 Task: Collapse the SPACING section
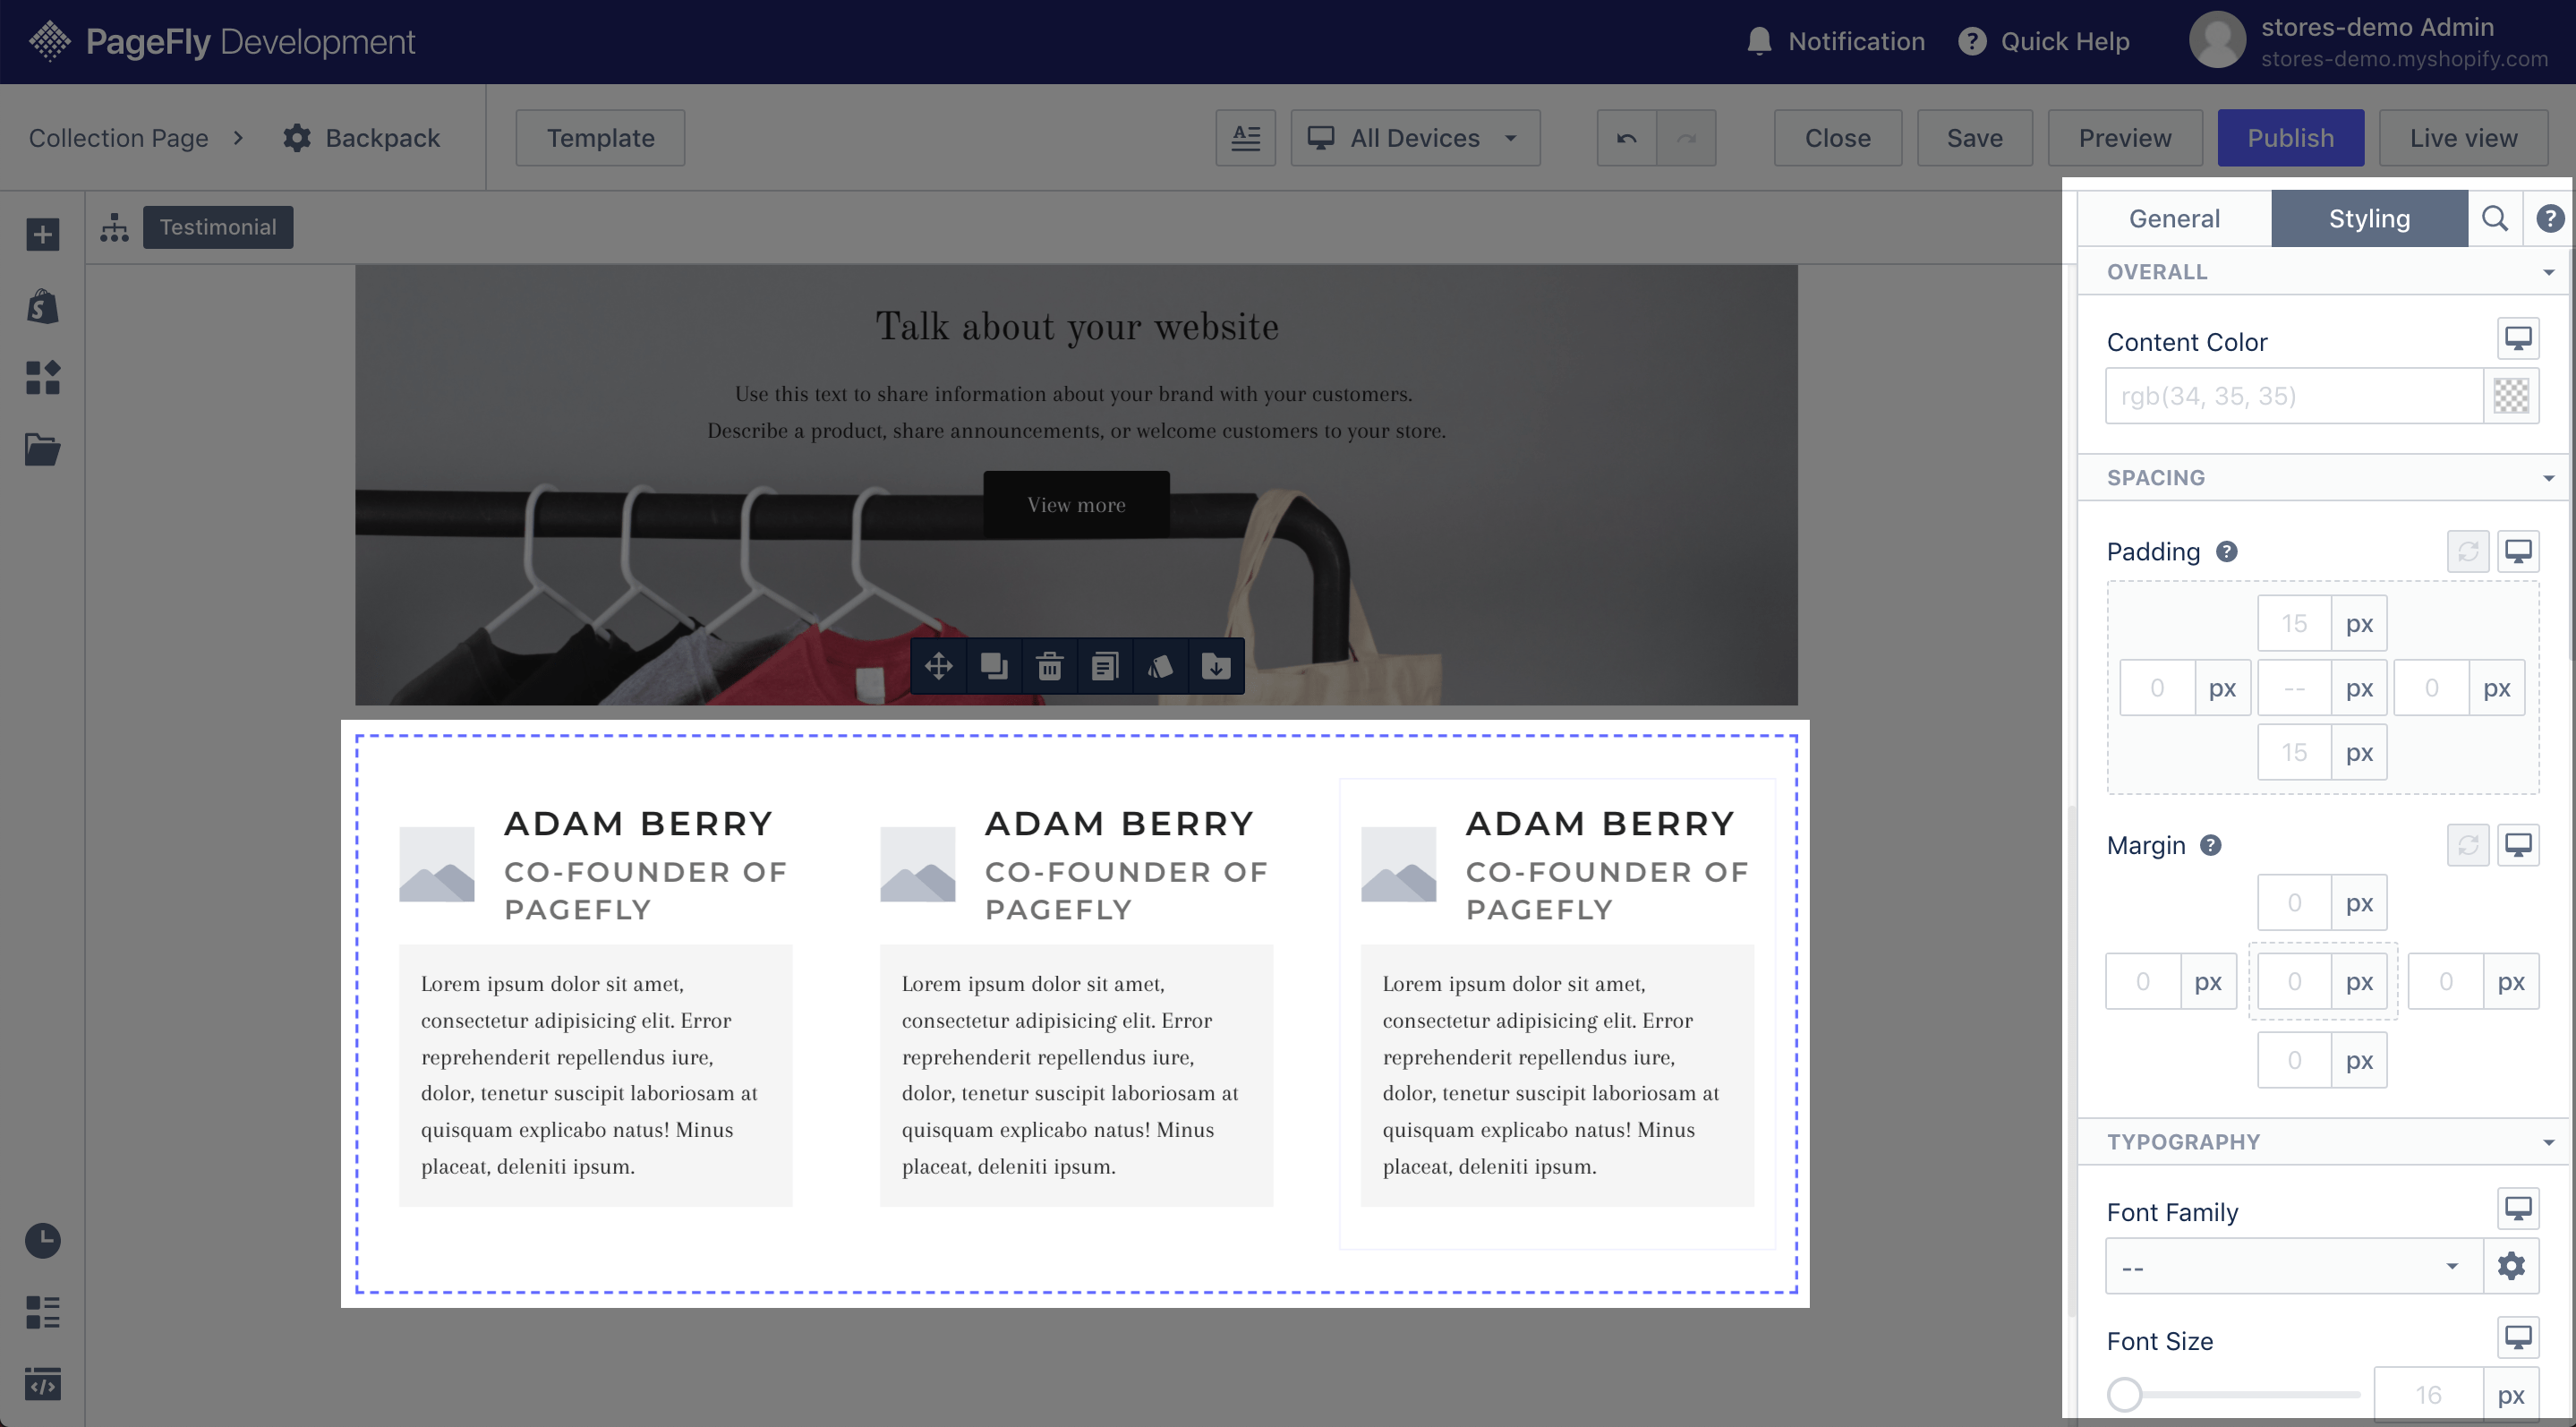point(2323,478)
